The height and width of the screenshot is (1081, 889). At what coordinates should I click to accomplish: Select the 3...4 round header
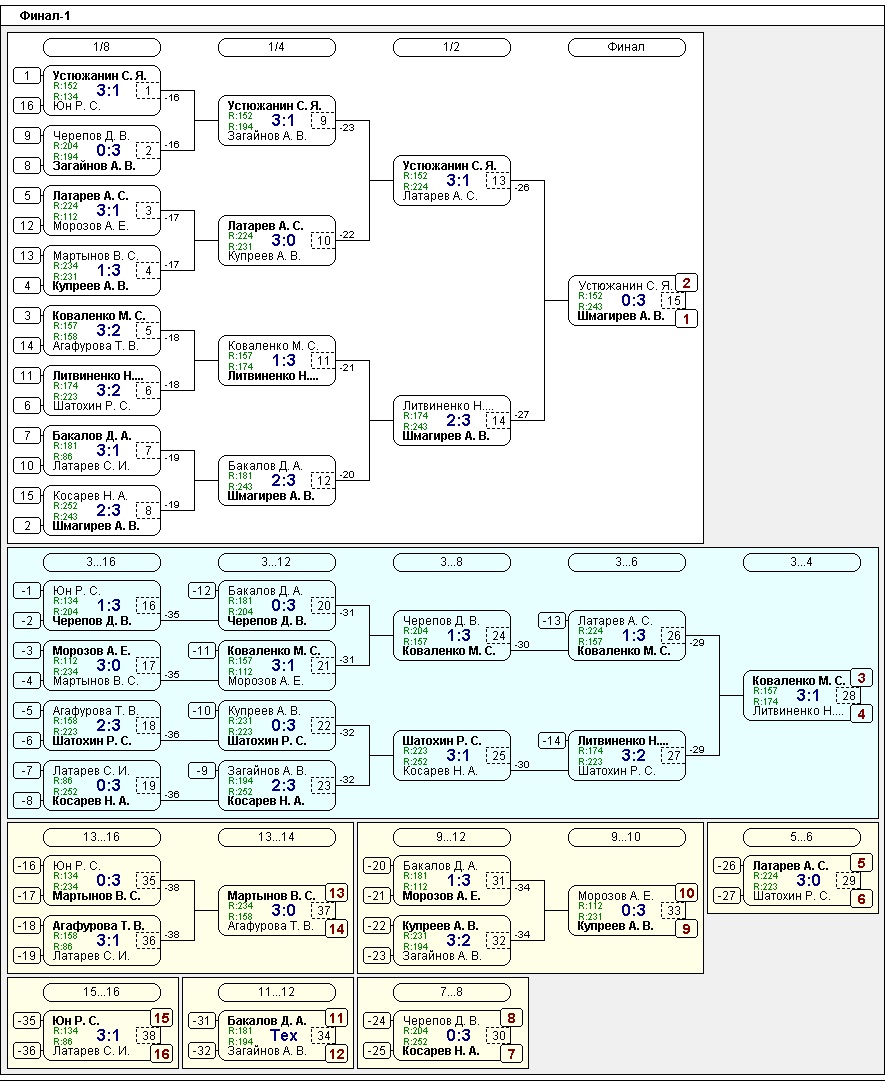coord(801,562)
